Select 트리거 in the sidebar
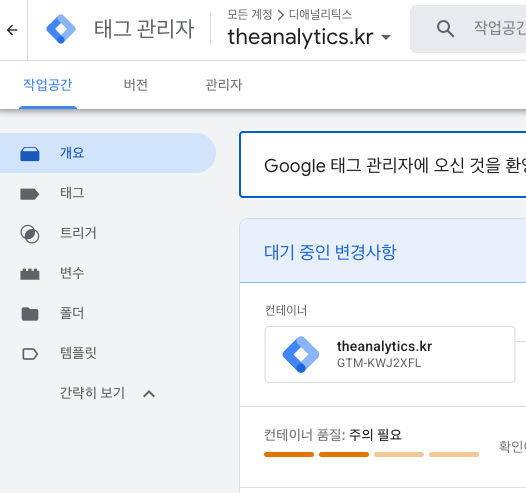 [x=107, y=233]
